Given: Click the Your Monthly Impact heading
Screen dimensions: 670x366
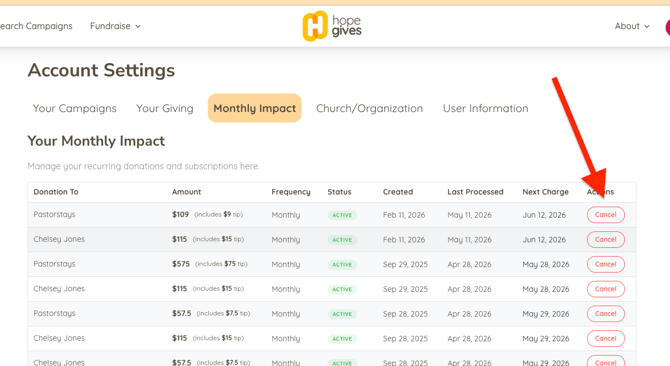Looking at the screenshot, I should pyautogui.click(x=96, y=141).
